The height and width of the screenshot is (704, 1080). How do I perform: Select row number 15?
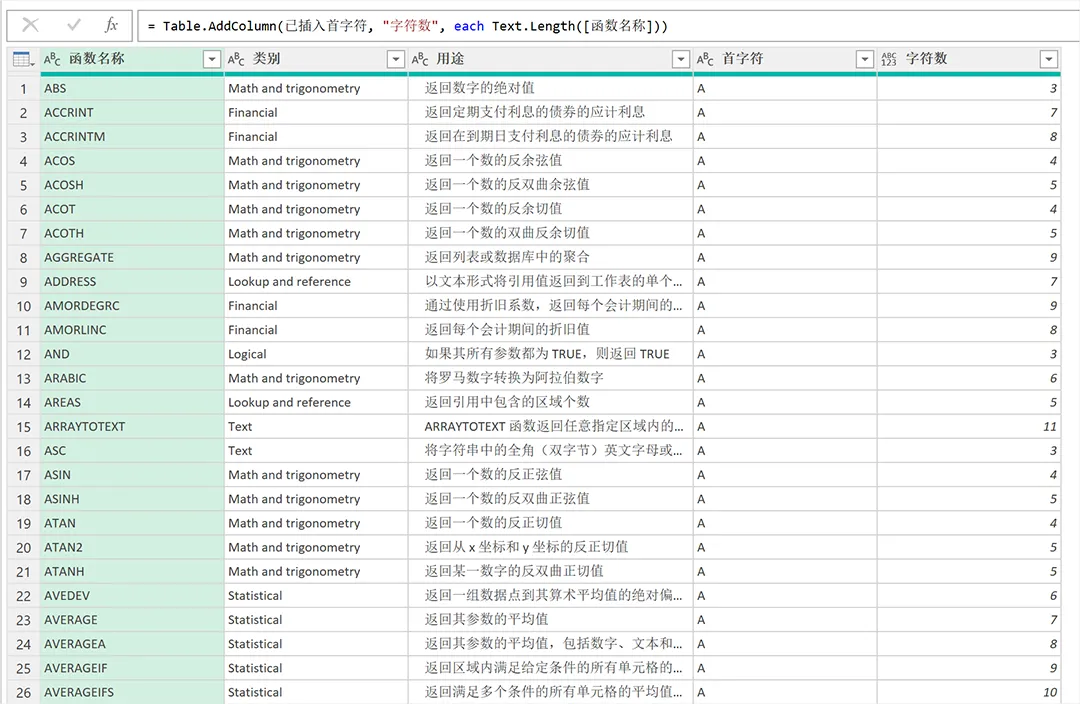click(x=23, y=427)
